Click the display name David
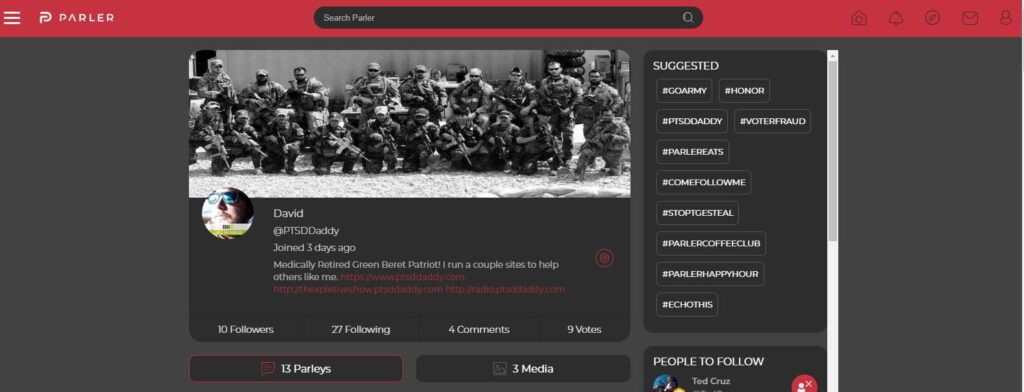The height and width of the screenshot is (392, 1024). [x=288, y=213]
